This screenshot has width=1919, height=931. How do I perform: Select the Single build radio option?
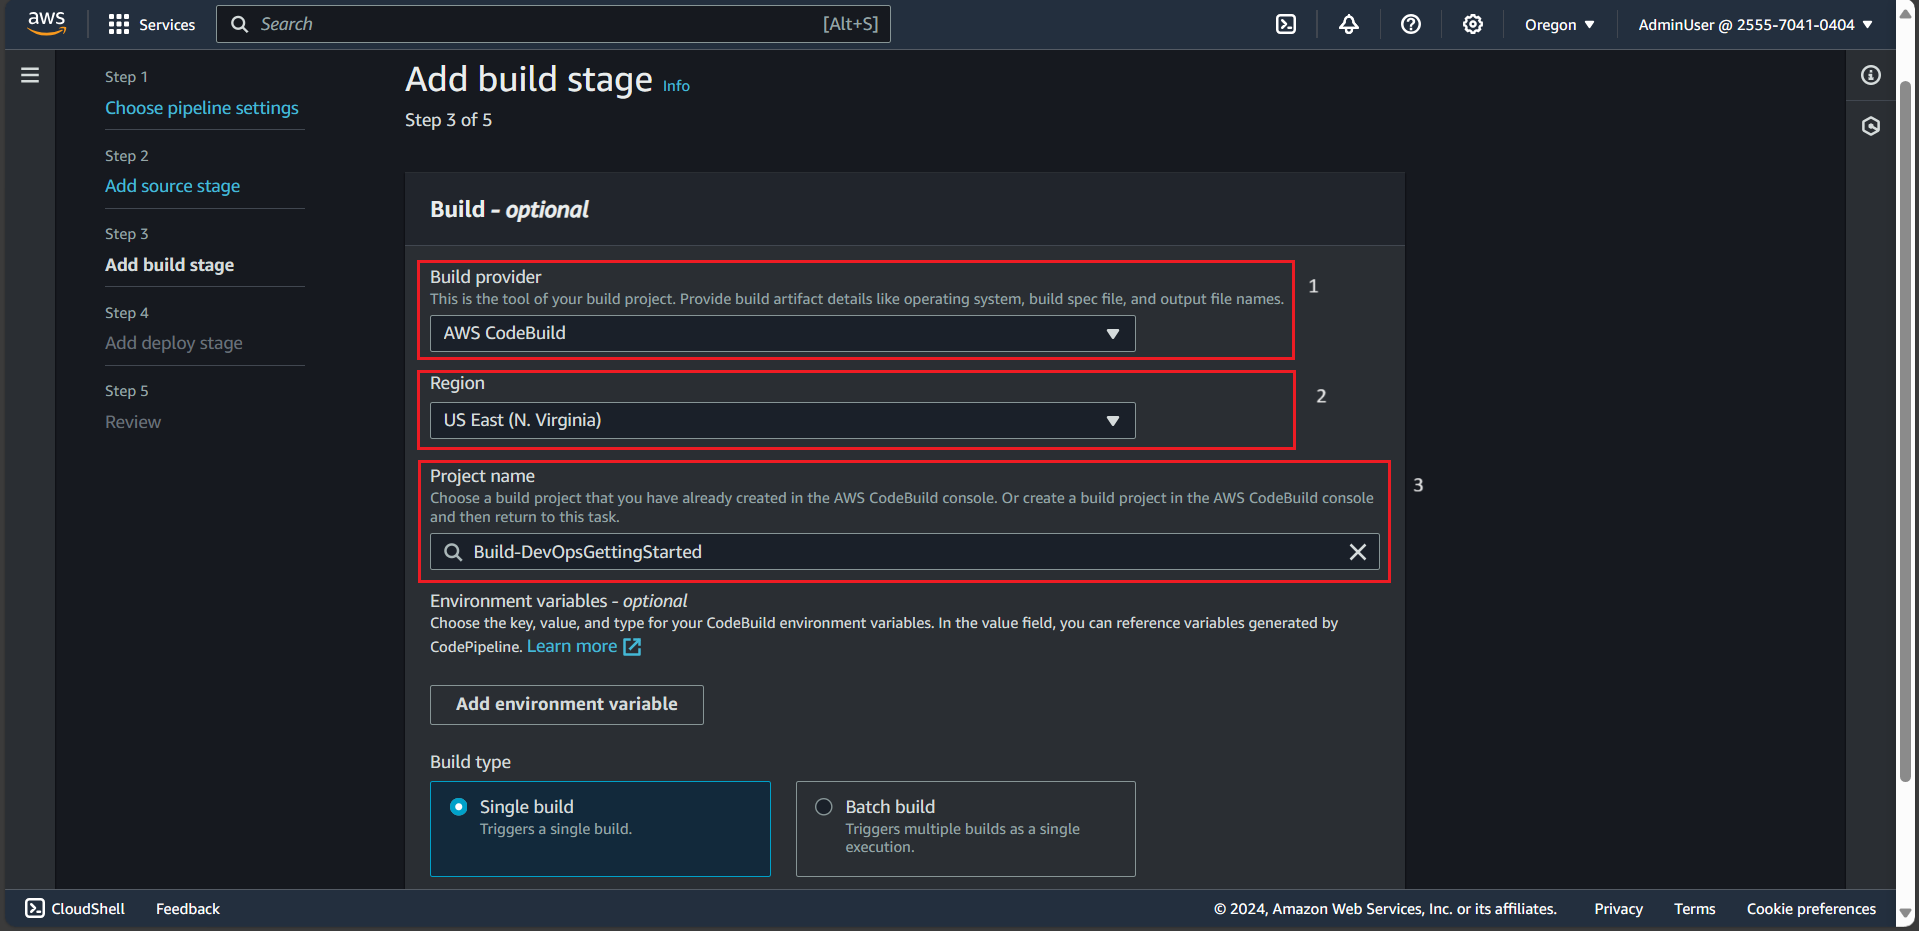coord(459,807)
